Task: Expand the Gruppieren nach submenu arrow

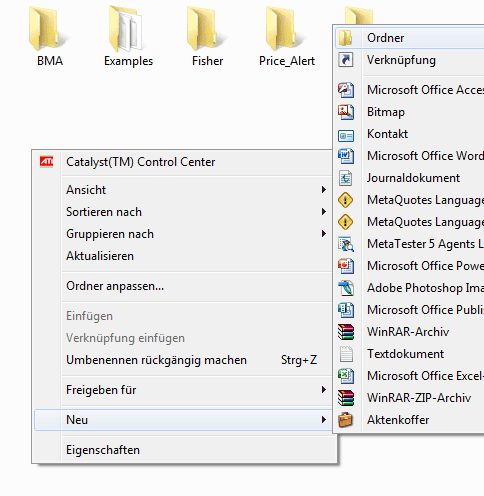Action: pos(323,234)
